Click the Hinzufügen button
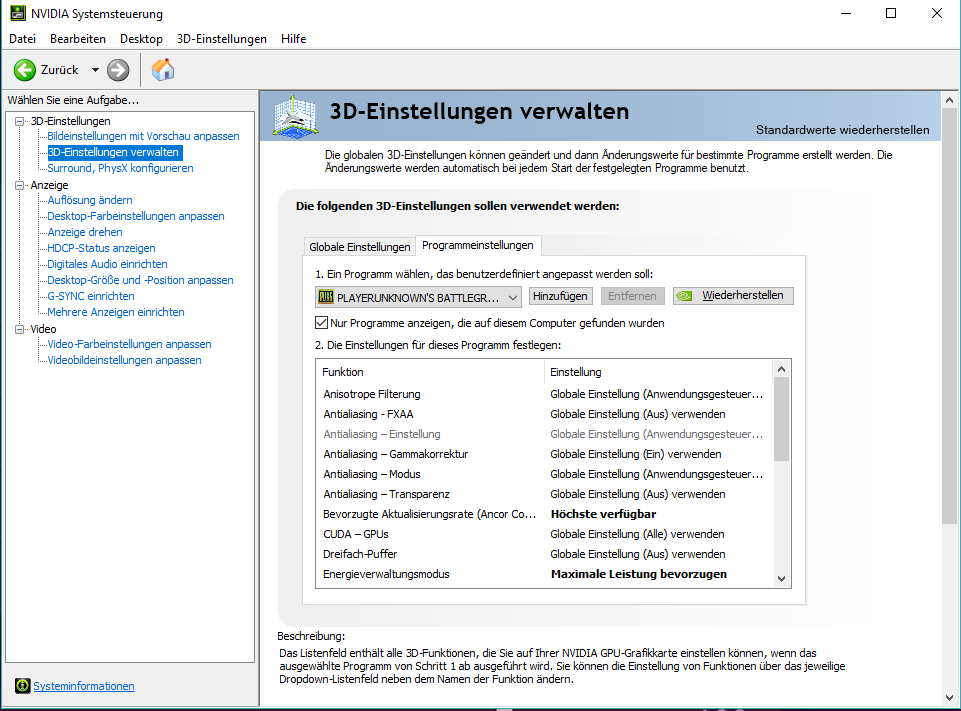The width and height of the screenshot is (961, 711). pyautogui.click(x=560, y=296)
